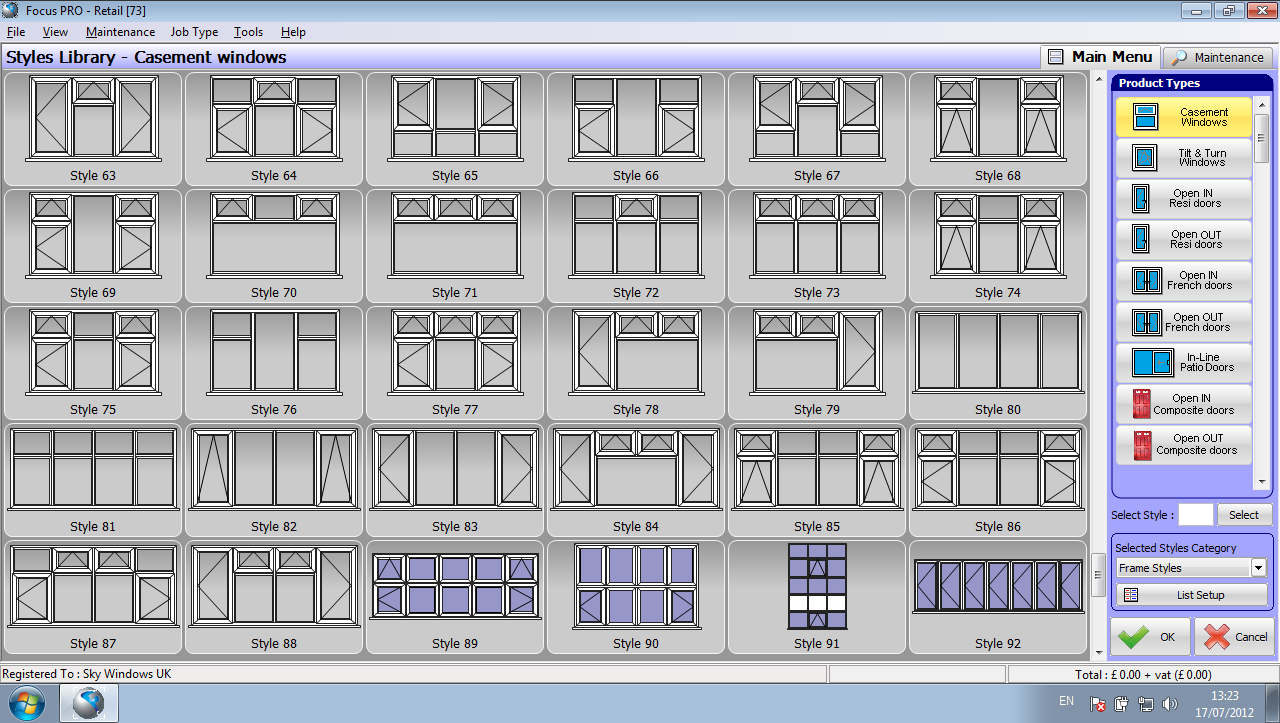Select In-Line Patio Doors product type
Screen dimensions: 1280x723
pos(1183,362)
